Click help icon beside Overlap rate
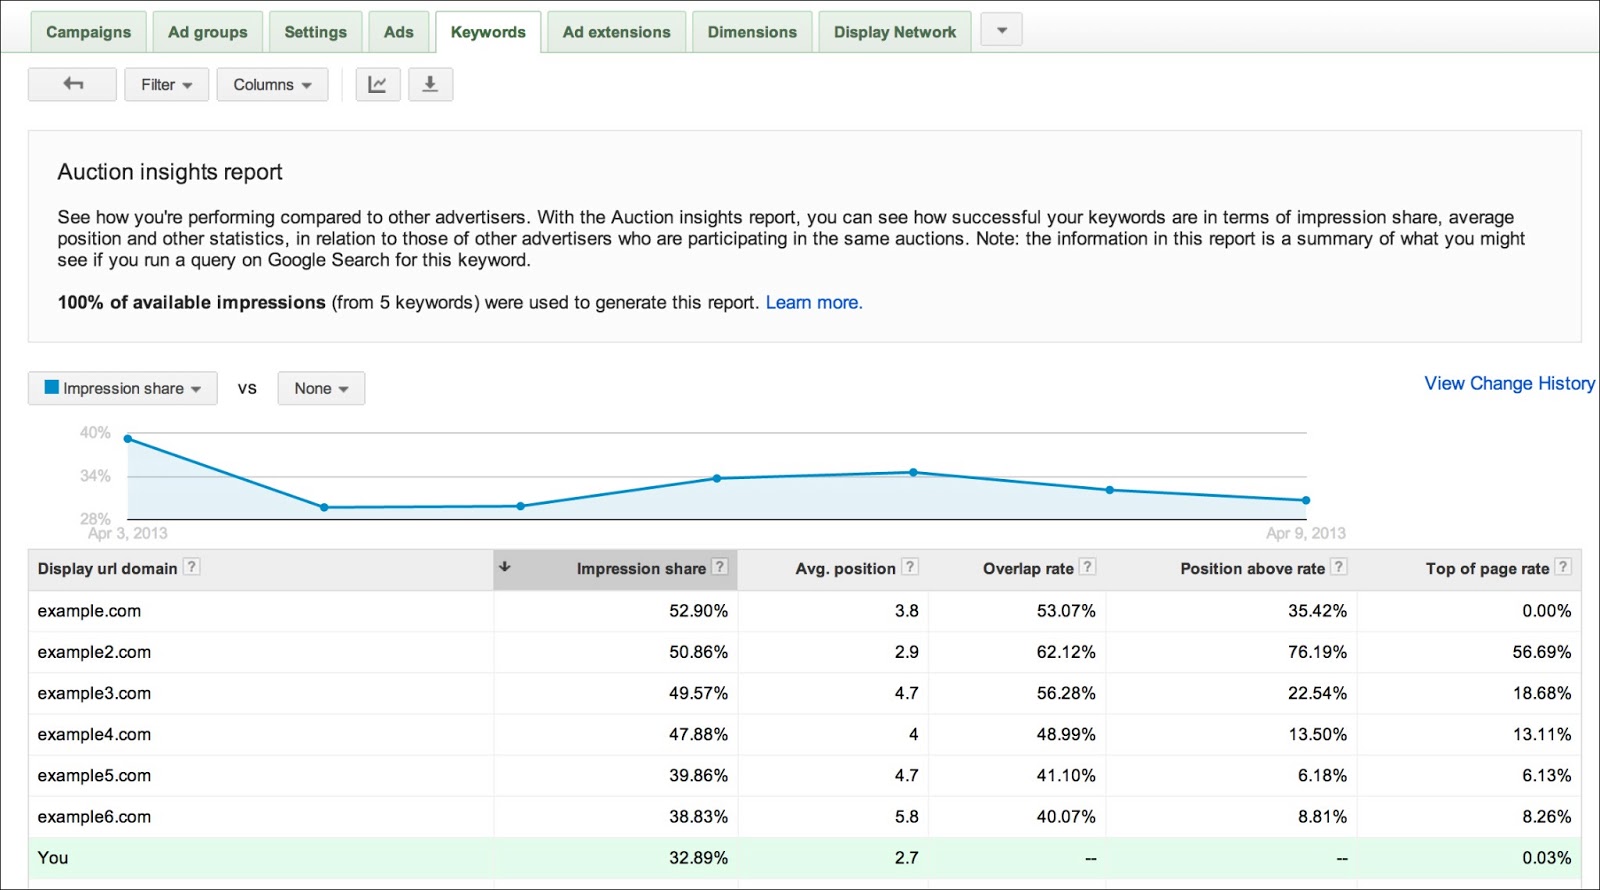 tap(1087, 567)
